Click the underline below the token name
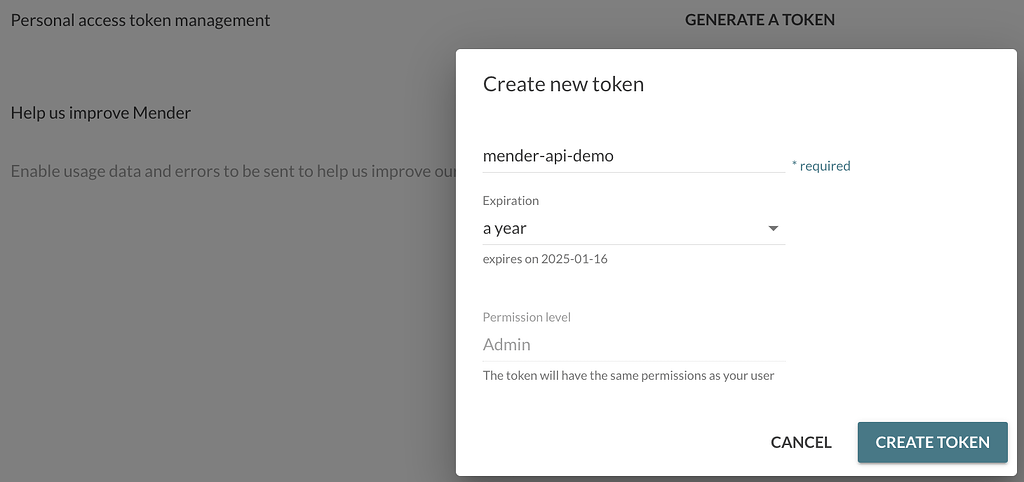Screen dimensions: 1024x482 (632, 172)
